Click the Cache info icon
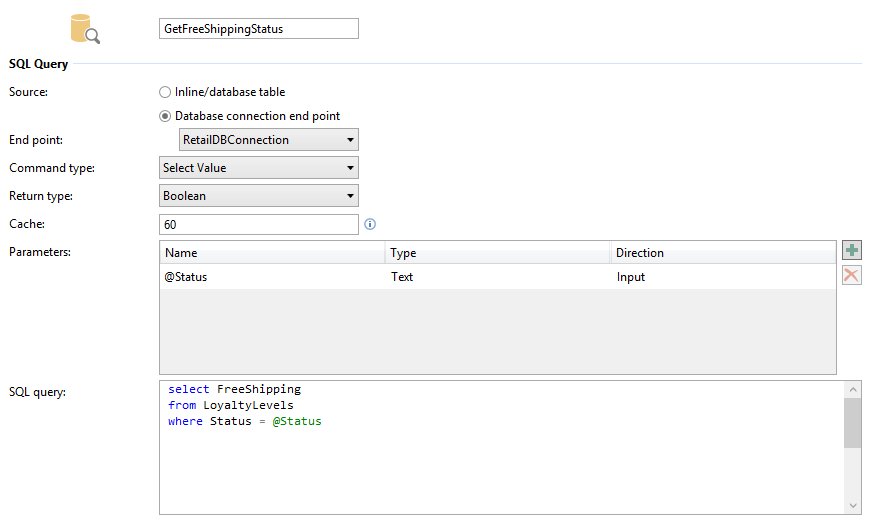870x524 pixels. pos(370,224)
